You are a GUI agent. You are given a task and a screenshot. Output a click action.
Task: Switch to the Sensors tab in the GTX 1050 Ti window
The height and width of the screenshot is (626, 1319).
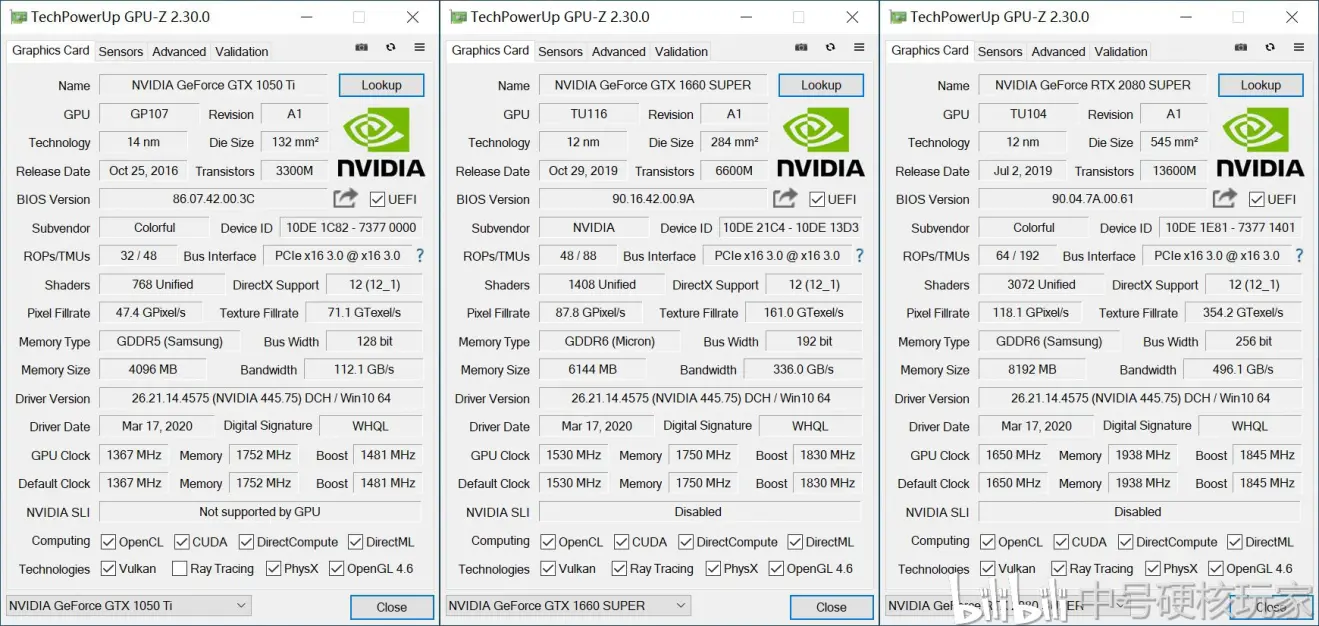[x=121, y=51]
